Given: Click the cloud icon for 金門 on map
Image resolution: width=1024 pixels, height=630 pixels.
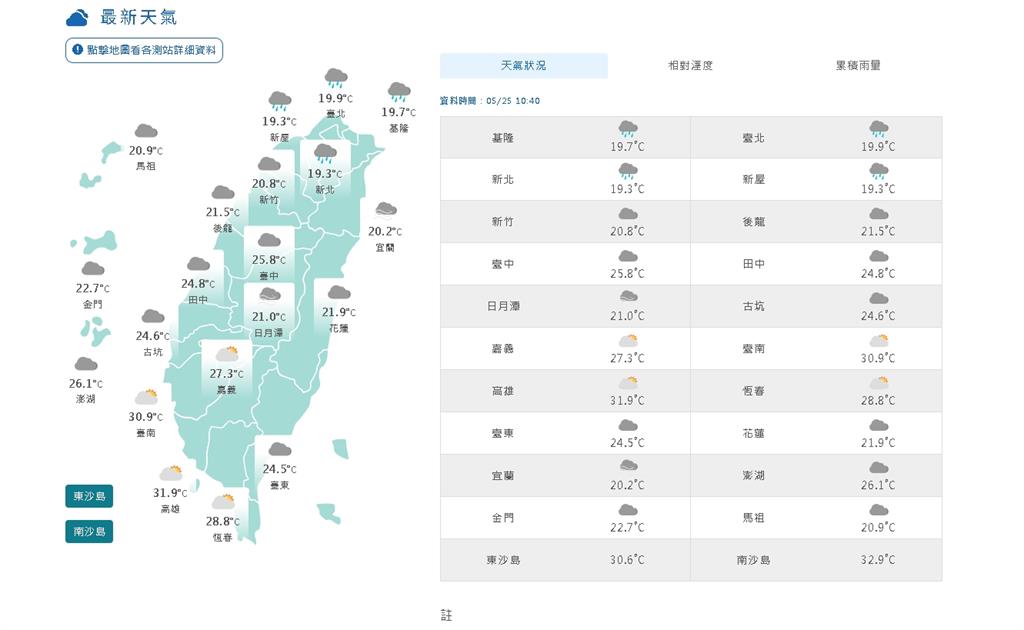Looking at the screenshot, I should [93, 268].
